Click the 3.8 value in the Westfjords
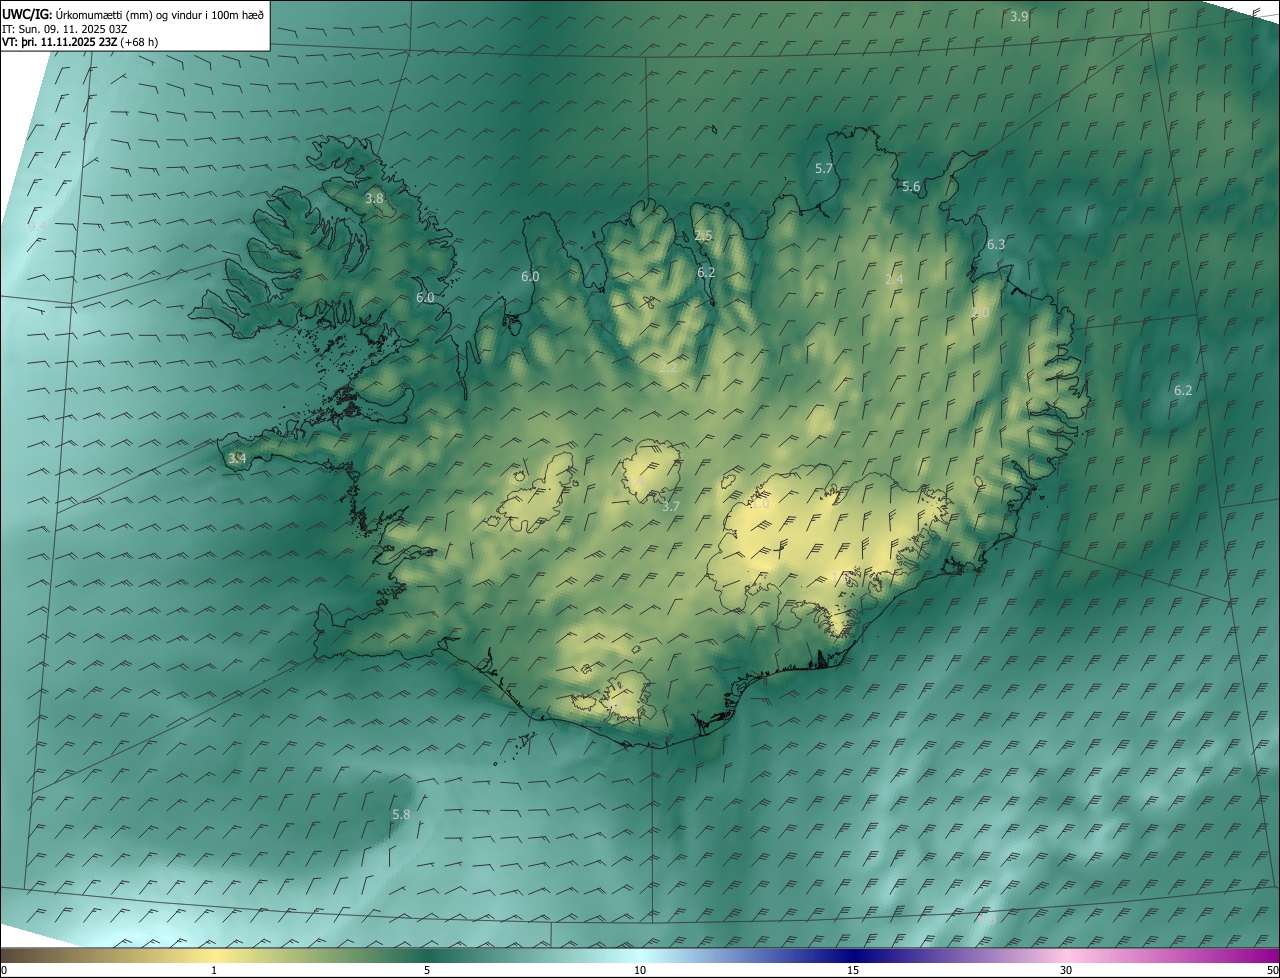Viewport: 1280px width, 978px height. click(374, 199)
